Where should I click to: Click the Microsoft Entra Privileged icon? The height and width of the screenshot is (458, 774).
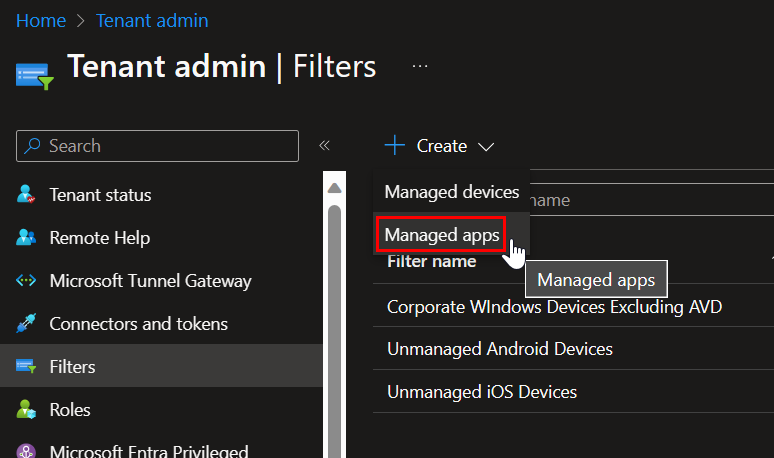pyautogui.click(x=27, y=452)
